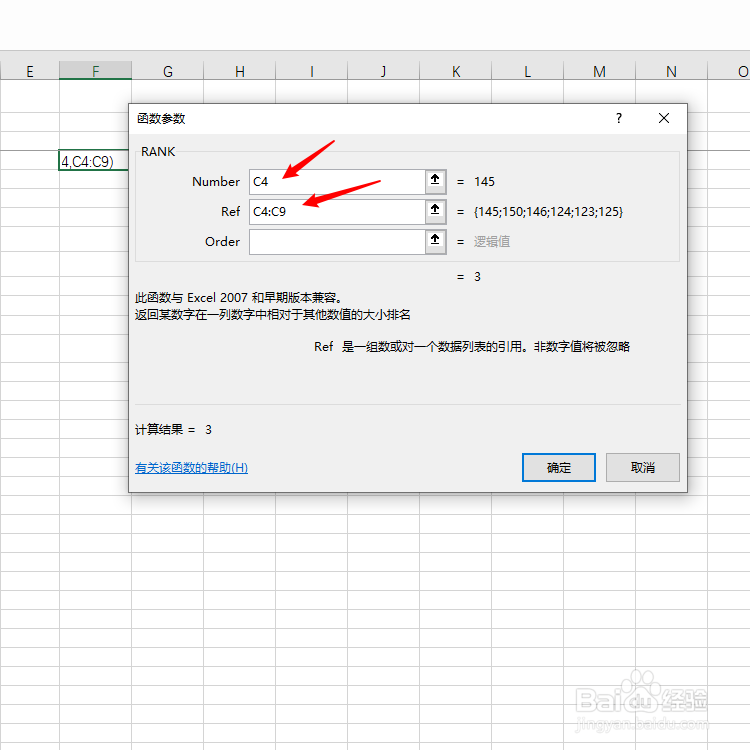Click the Number result value 145
This screenshot has width=750, height=750.
tap(484, 182)
